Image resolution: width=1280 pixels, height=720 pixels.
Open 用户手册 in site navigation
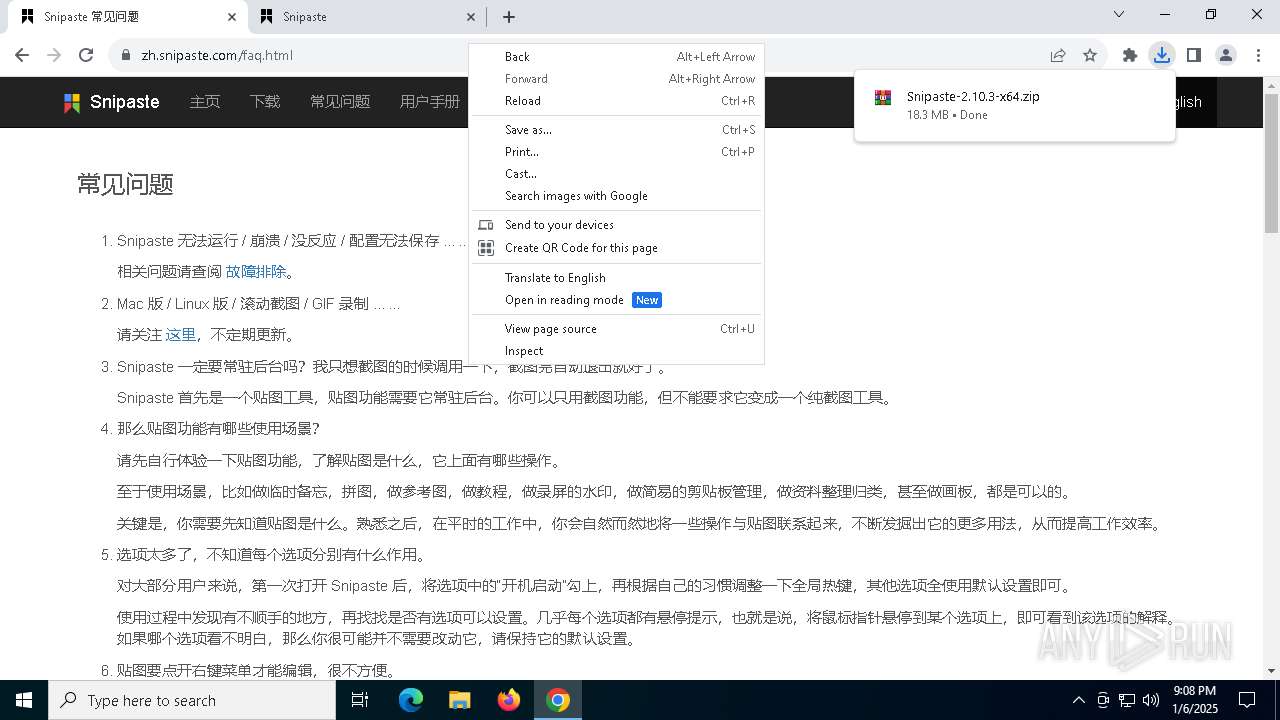[430, 102]
